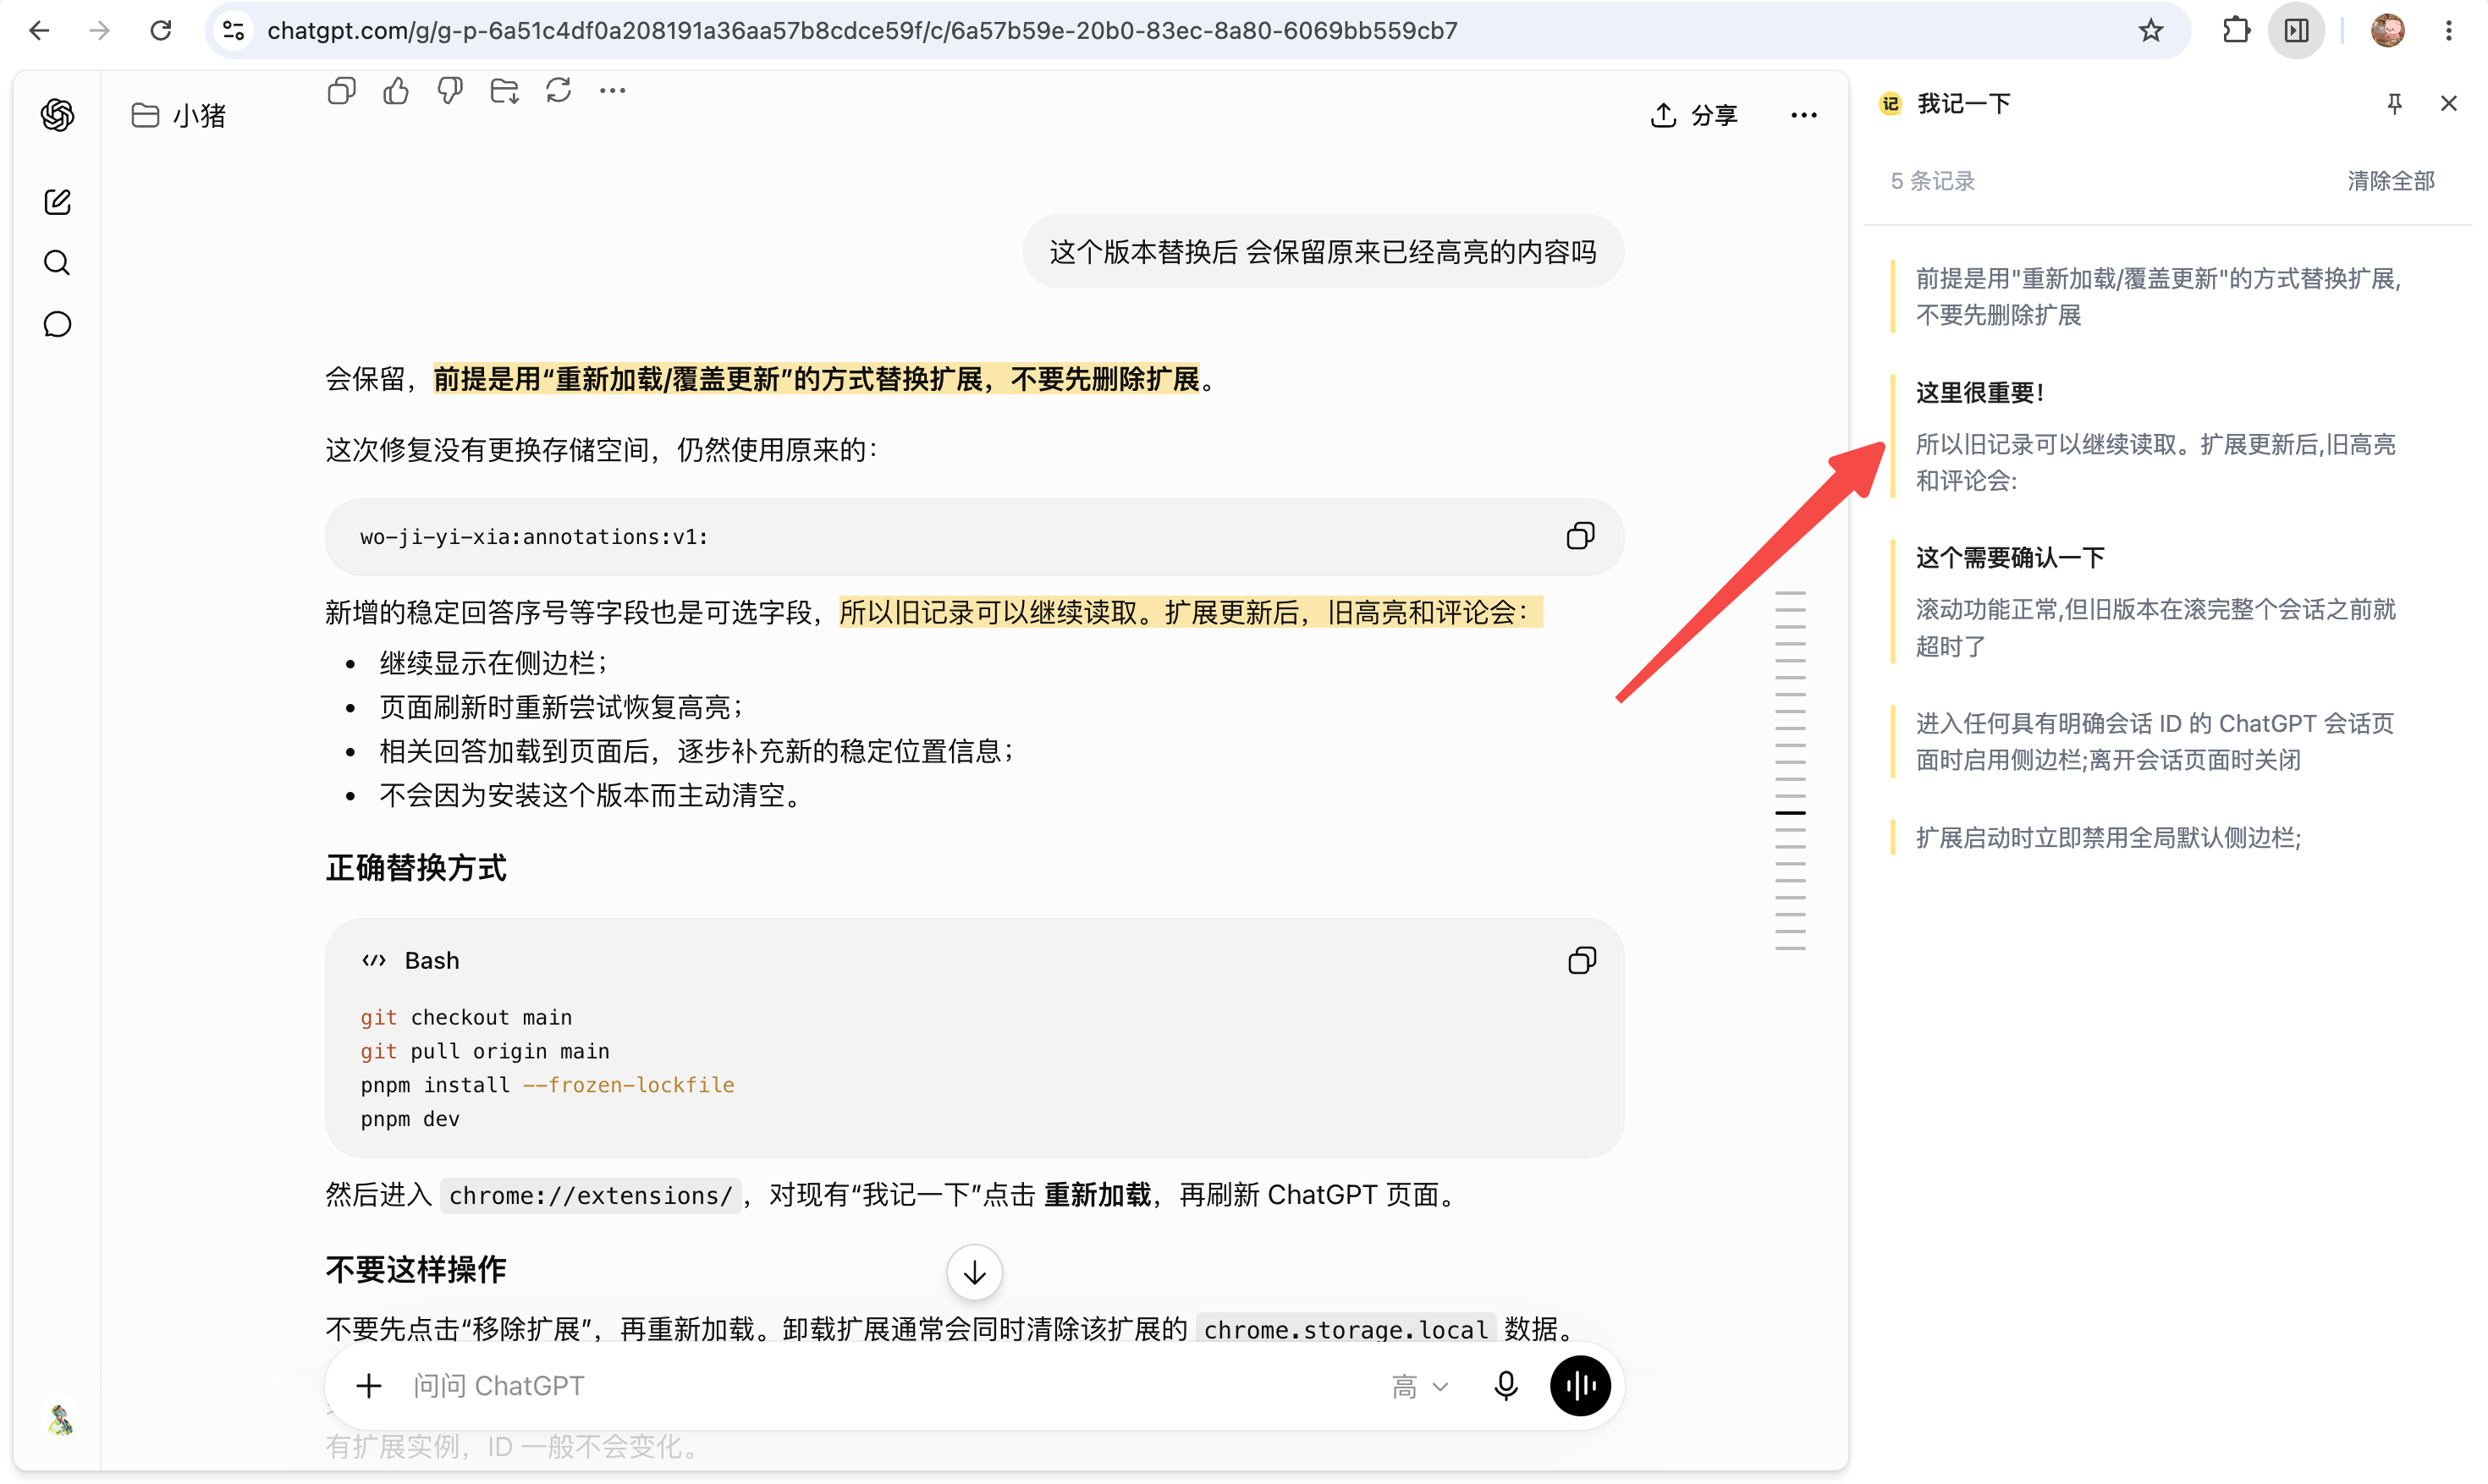The image size is (2488, 1484).
Task: Click the inline code chrome.storage.local
Action: 1345,1329
